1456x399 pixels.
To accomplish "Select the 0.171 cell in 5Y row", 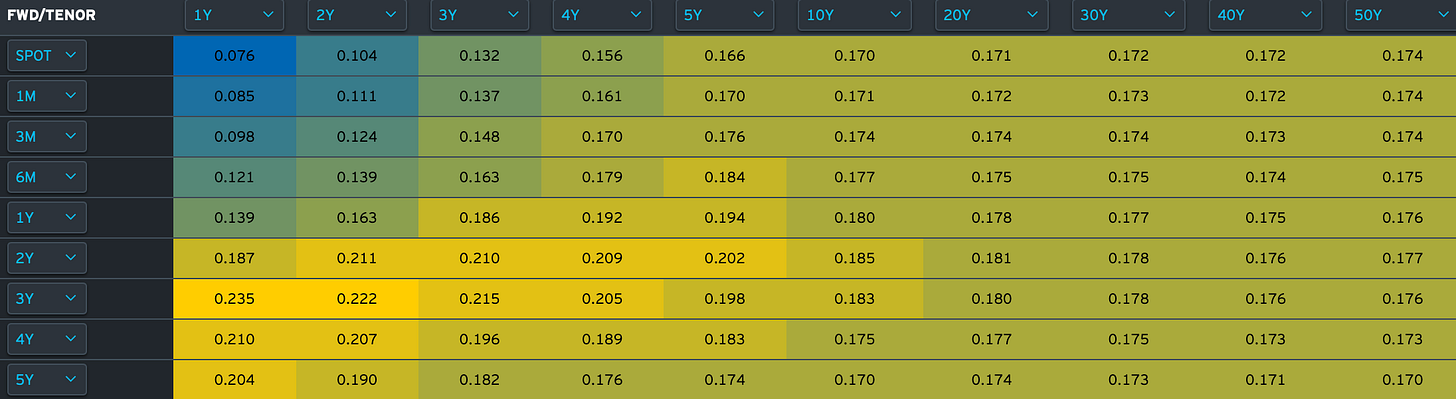I will 1265,380.
